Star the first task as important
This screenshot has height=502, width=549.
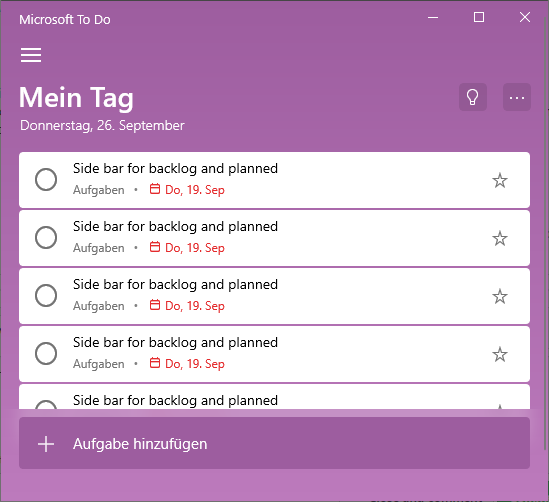click(x=500, y=180)
